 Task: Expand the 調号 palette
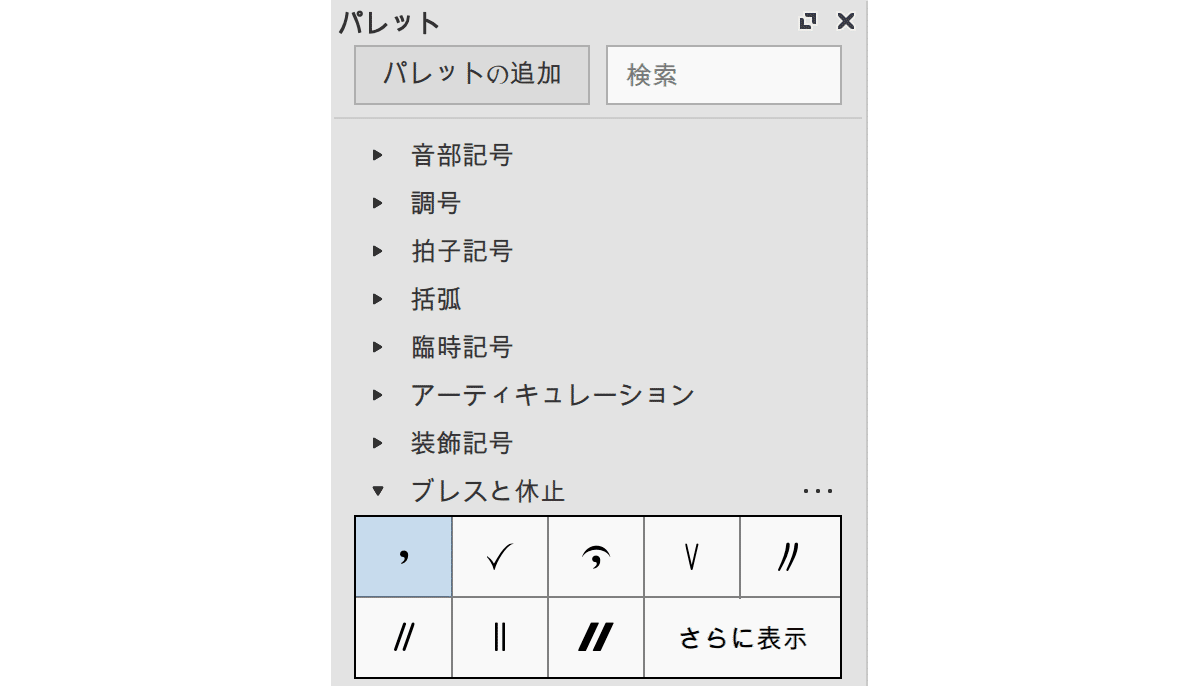(377, 203)
